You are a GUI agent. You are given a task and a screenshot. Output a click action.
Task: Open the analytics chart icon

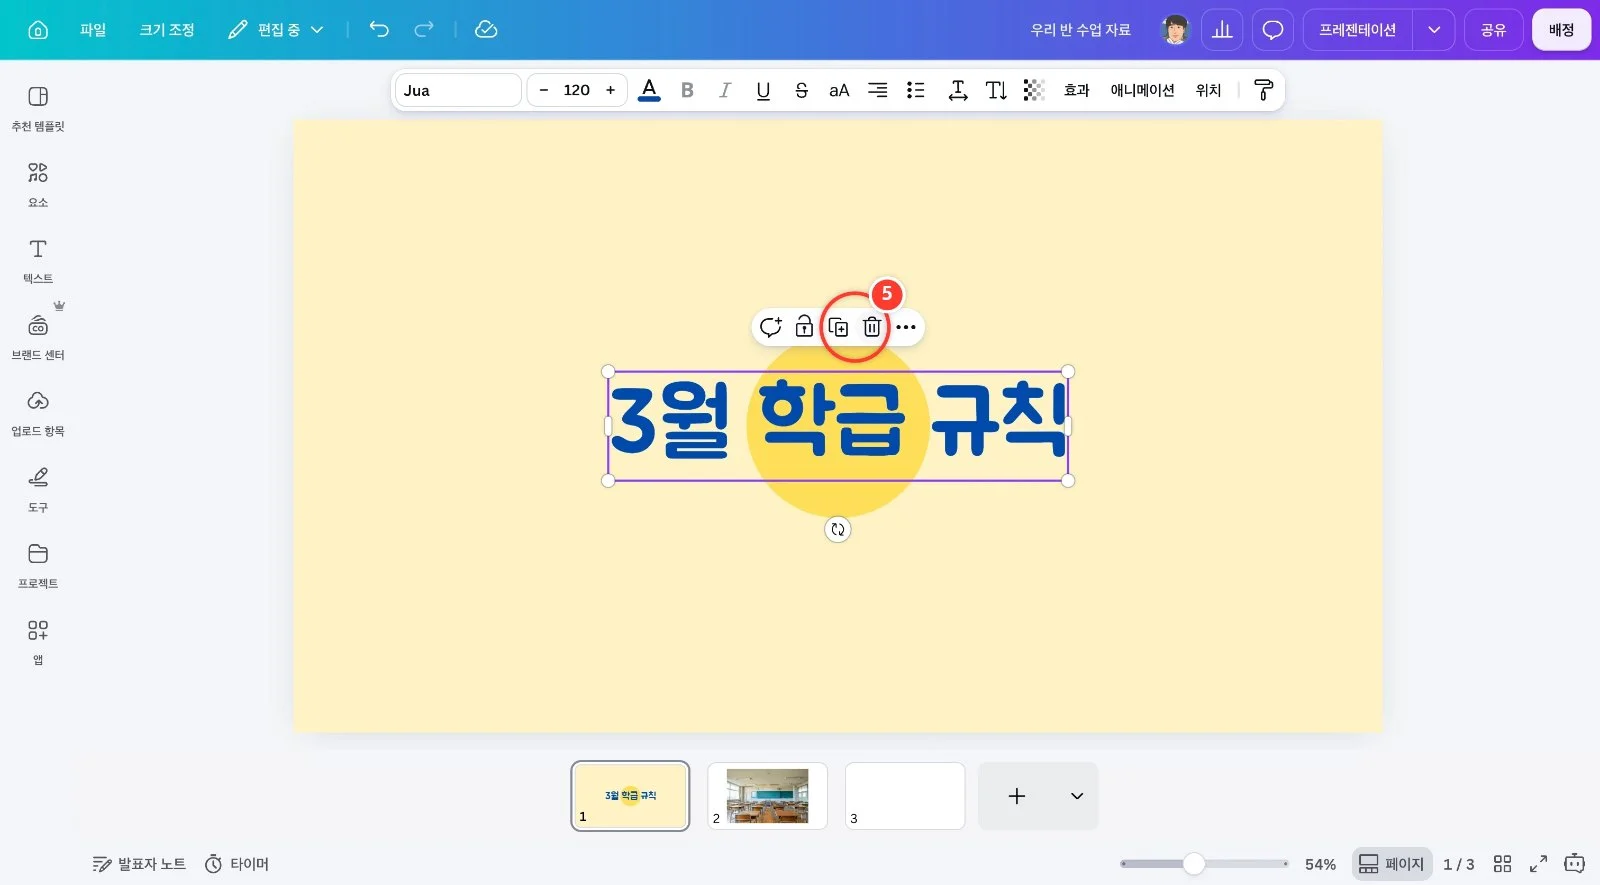(x=1222, y=30)
